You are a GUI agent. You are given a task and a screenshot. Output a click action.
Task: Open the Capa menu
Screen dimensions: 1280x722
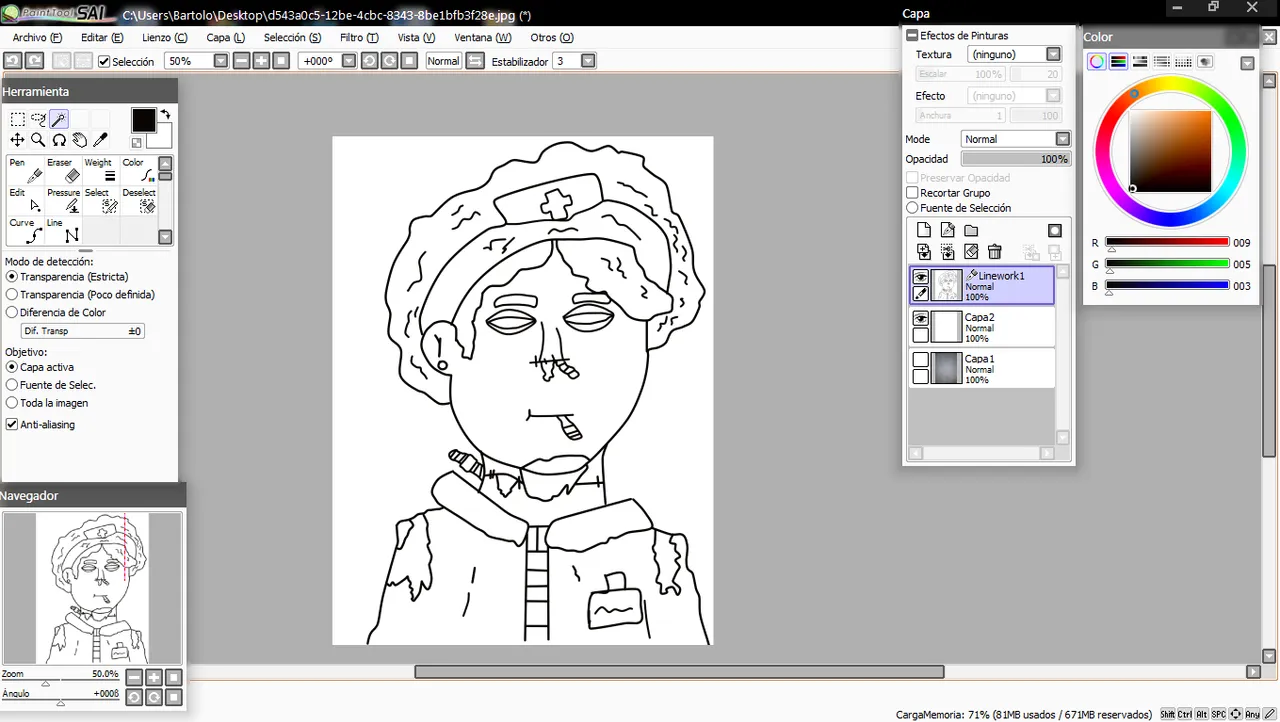click(x=225, y=38)
